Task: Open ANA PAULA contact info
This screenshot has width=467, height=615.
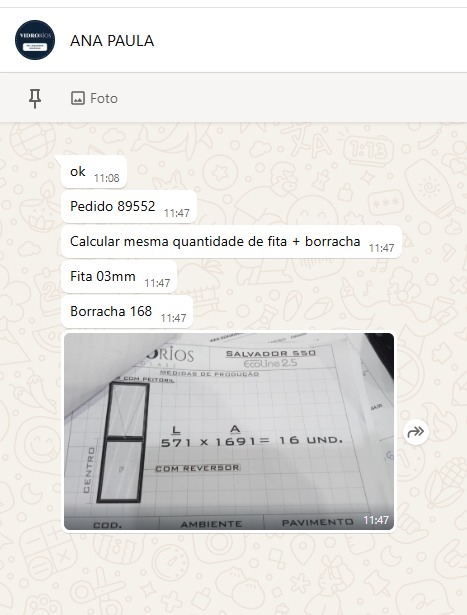Action: click(x=112, y=41)
